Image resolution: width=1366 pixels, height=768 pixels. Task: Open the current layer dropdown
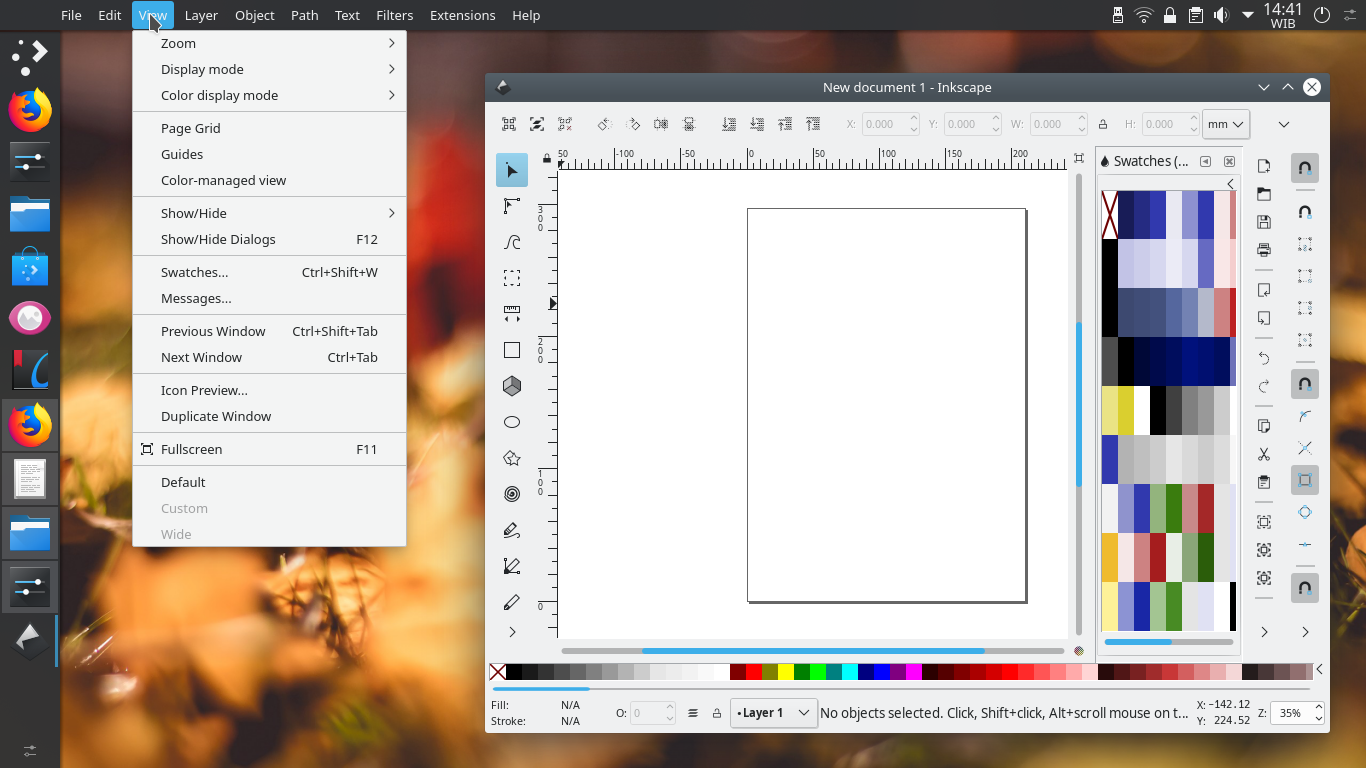pos(773,712)
